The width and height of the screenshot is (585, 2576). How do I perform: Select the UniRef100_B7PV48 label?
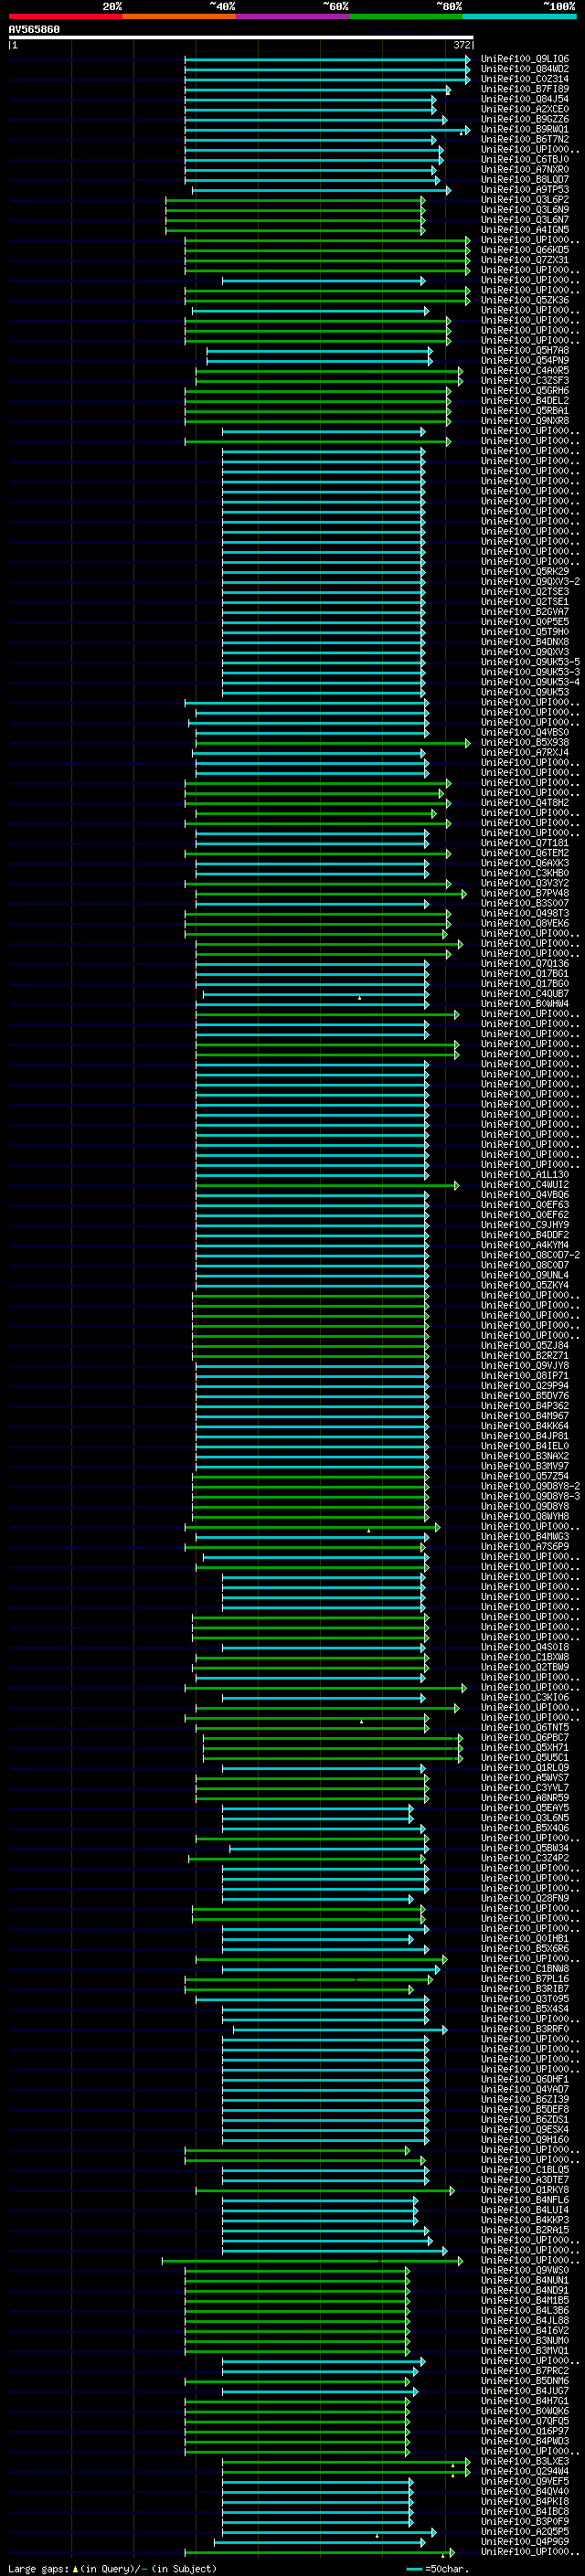click(x=525, y=892)
